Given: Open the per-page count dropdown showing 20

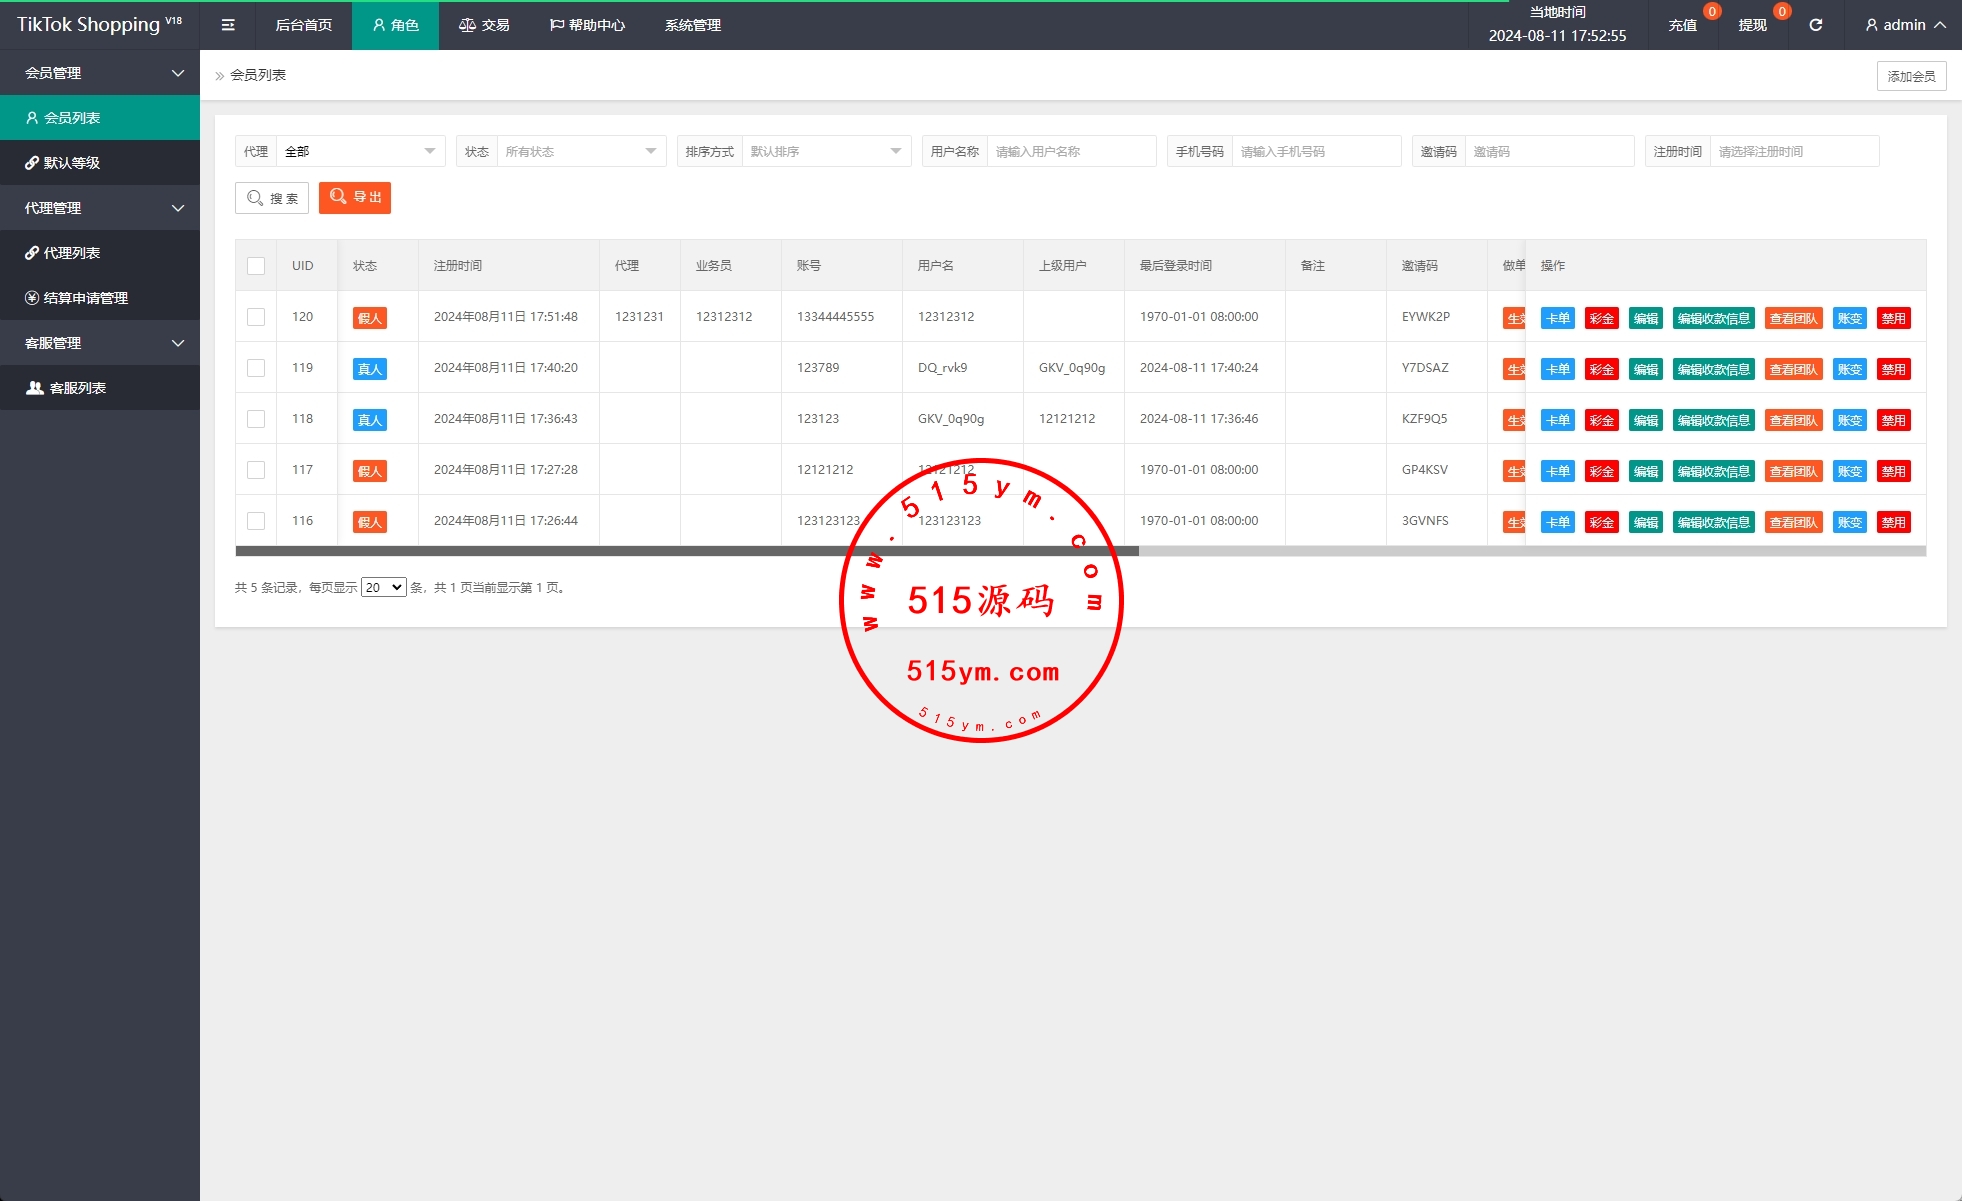Looking at the screenshot, I should (x=383, y=588).
